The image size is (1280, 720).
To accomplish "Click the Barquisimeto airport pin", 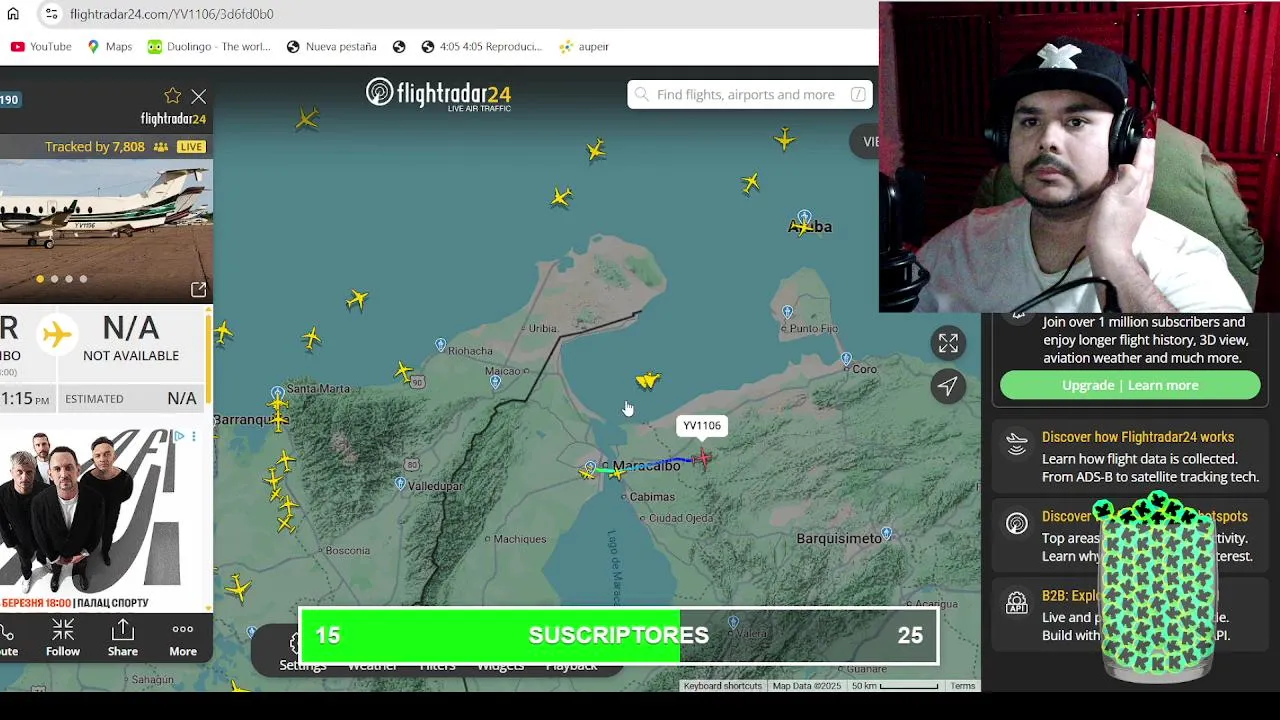I will pos(886,534).
